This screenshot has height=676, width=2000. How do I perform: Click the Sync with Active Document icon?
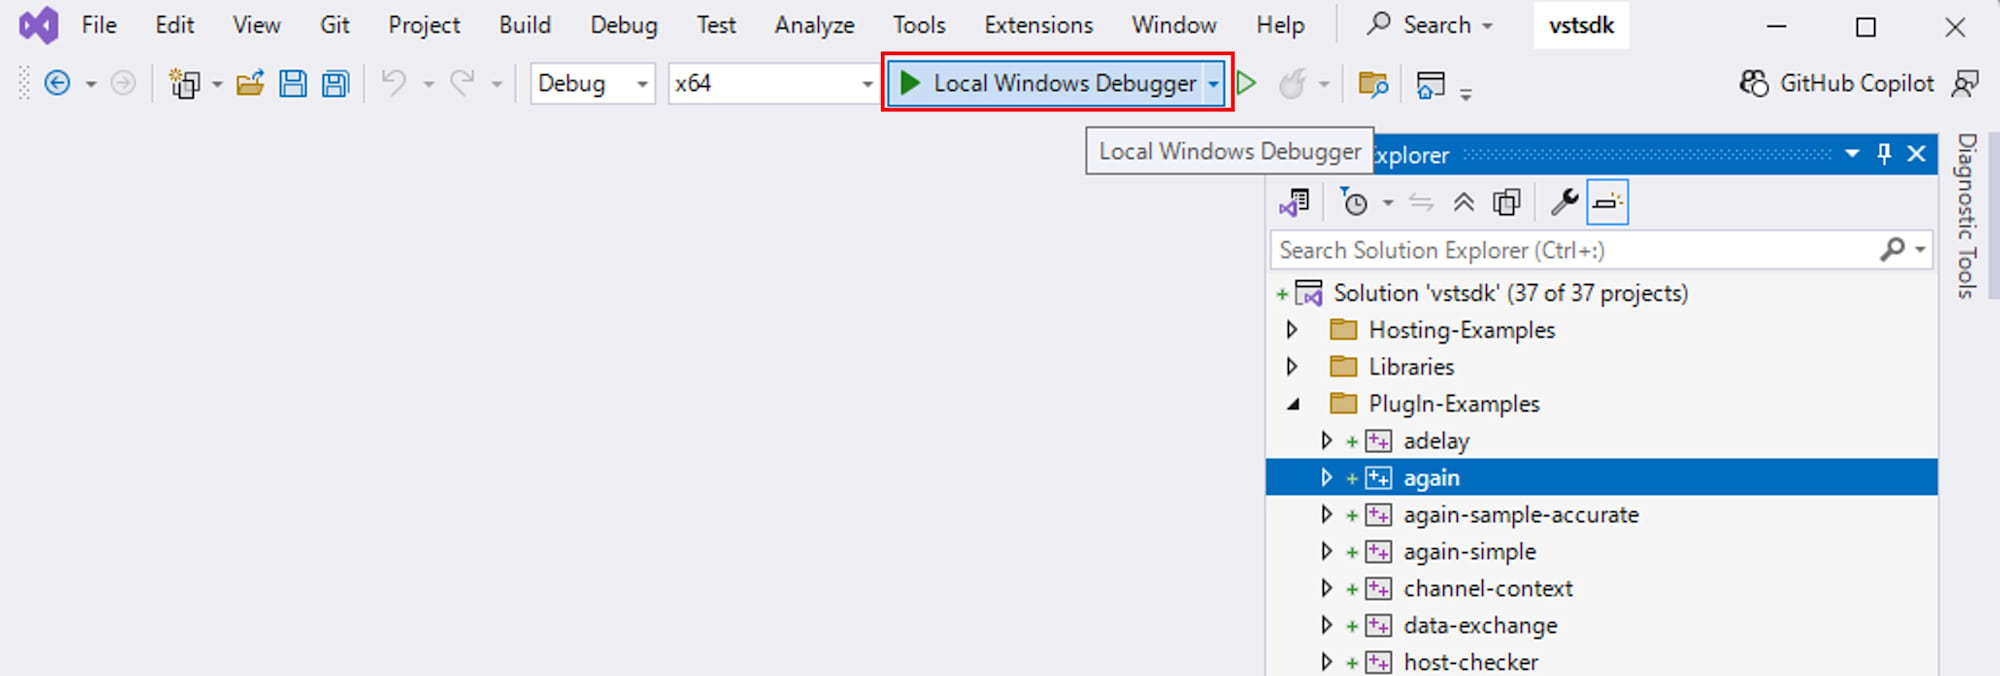point(1421,203)
